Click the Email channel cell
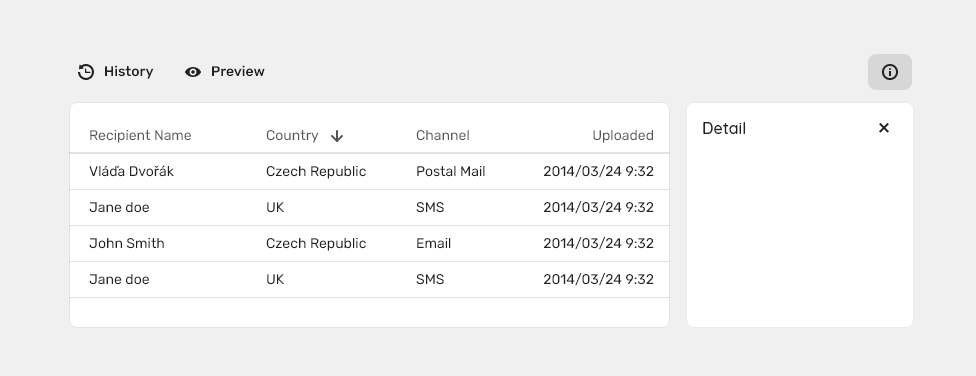Viewport: 976px width, 376px height. [433, 244]
